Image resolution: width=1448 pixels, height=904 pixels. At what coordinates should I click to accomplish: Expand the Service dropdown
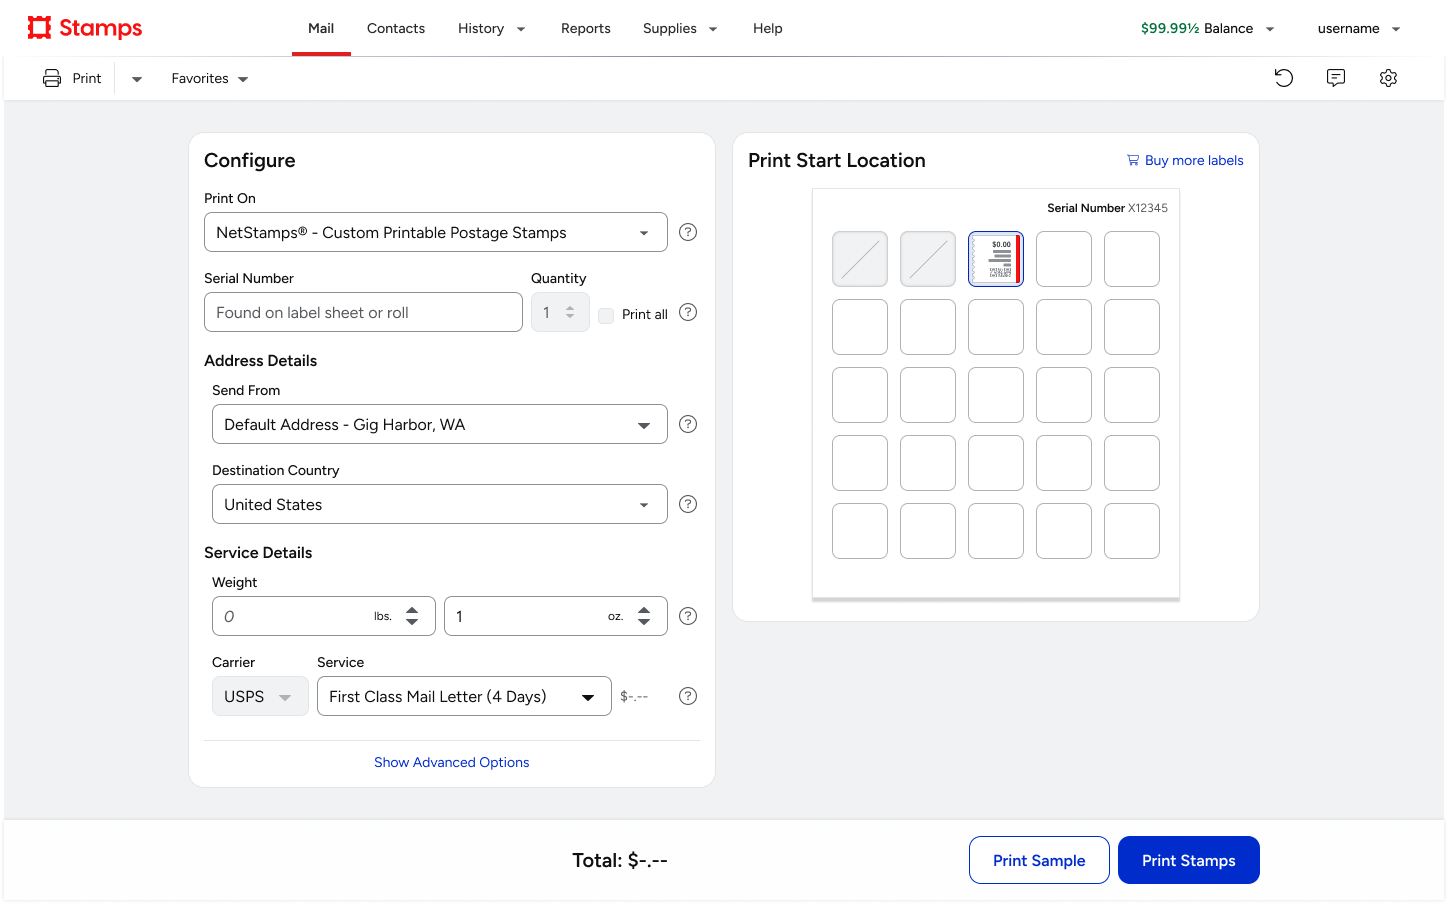pyautogui.click(x=464, y=696)
